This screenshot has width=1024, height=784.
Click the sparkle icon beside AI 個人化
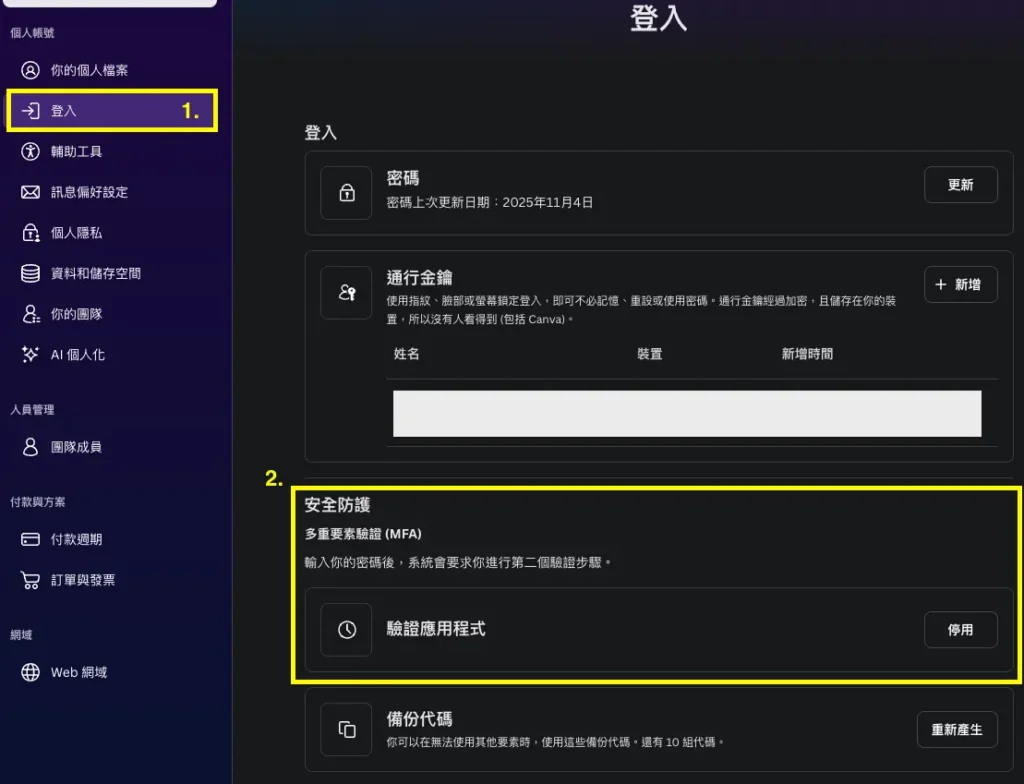point(30,354)
